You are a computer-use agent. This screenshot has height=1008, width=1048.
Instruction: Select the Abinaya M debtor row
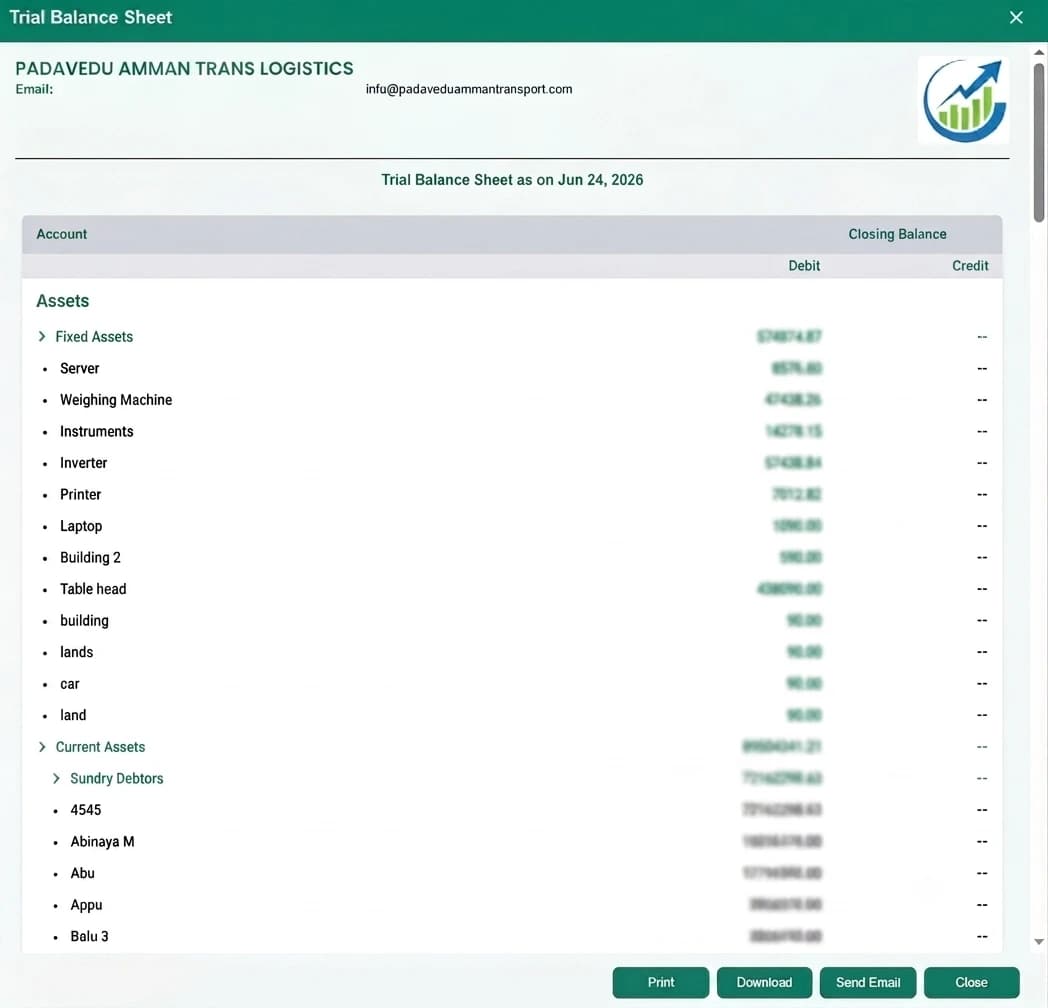point(512,842)
